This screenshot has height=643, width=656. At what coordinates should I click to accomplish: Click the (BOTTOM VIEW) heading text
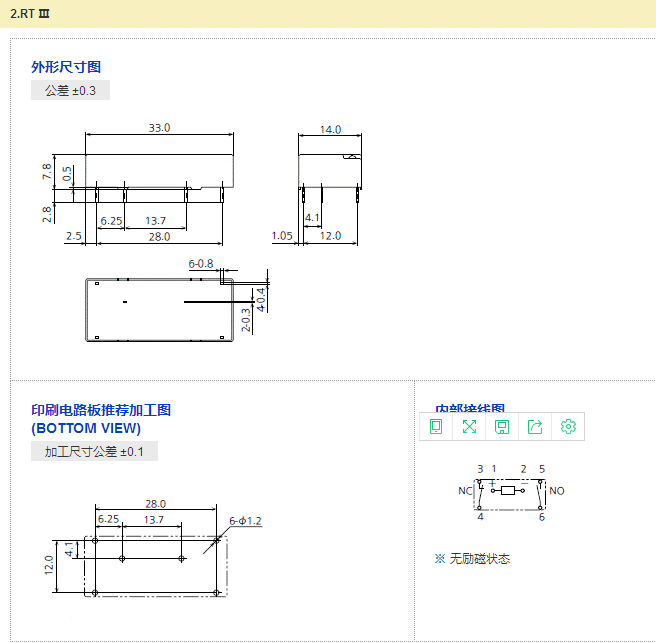pos(86,428)
